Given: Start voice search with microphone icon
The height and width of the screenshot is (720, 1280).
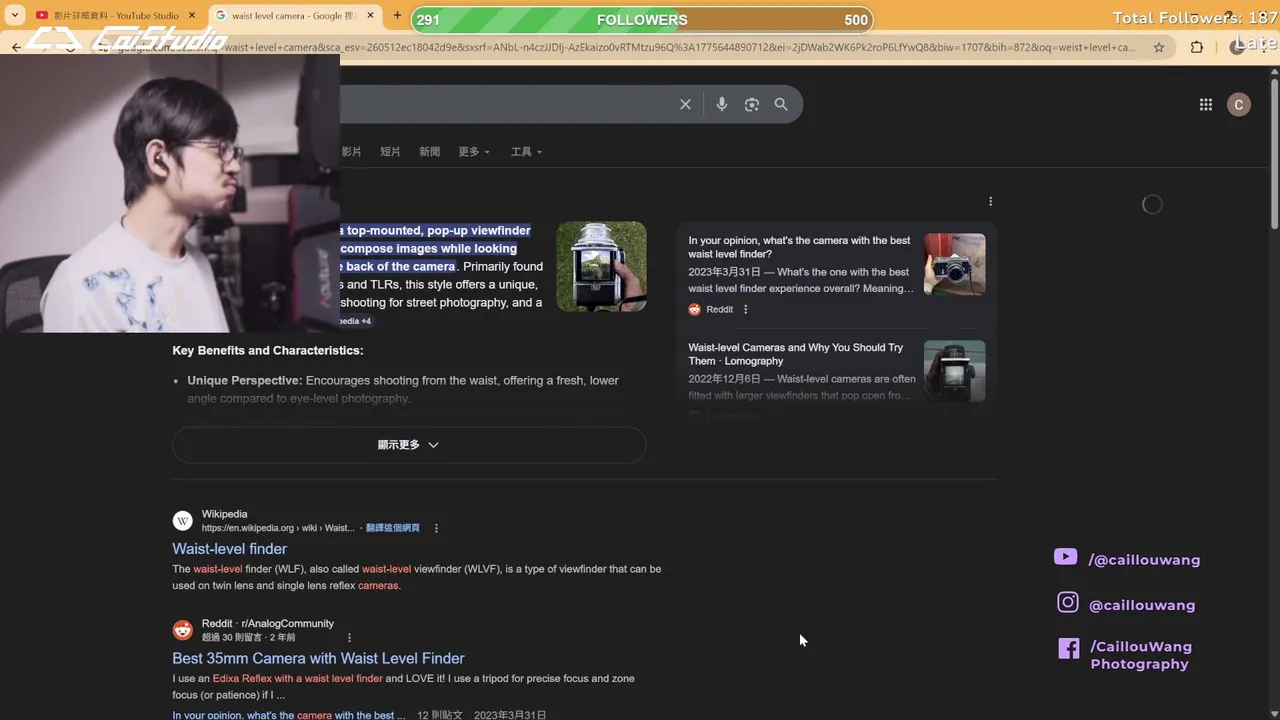Looking at the screenshot, I should pos(721,104).
